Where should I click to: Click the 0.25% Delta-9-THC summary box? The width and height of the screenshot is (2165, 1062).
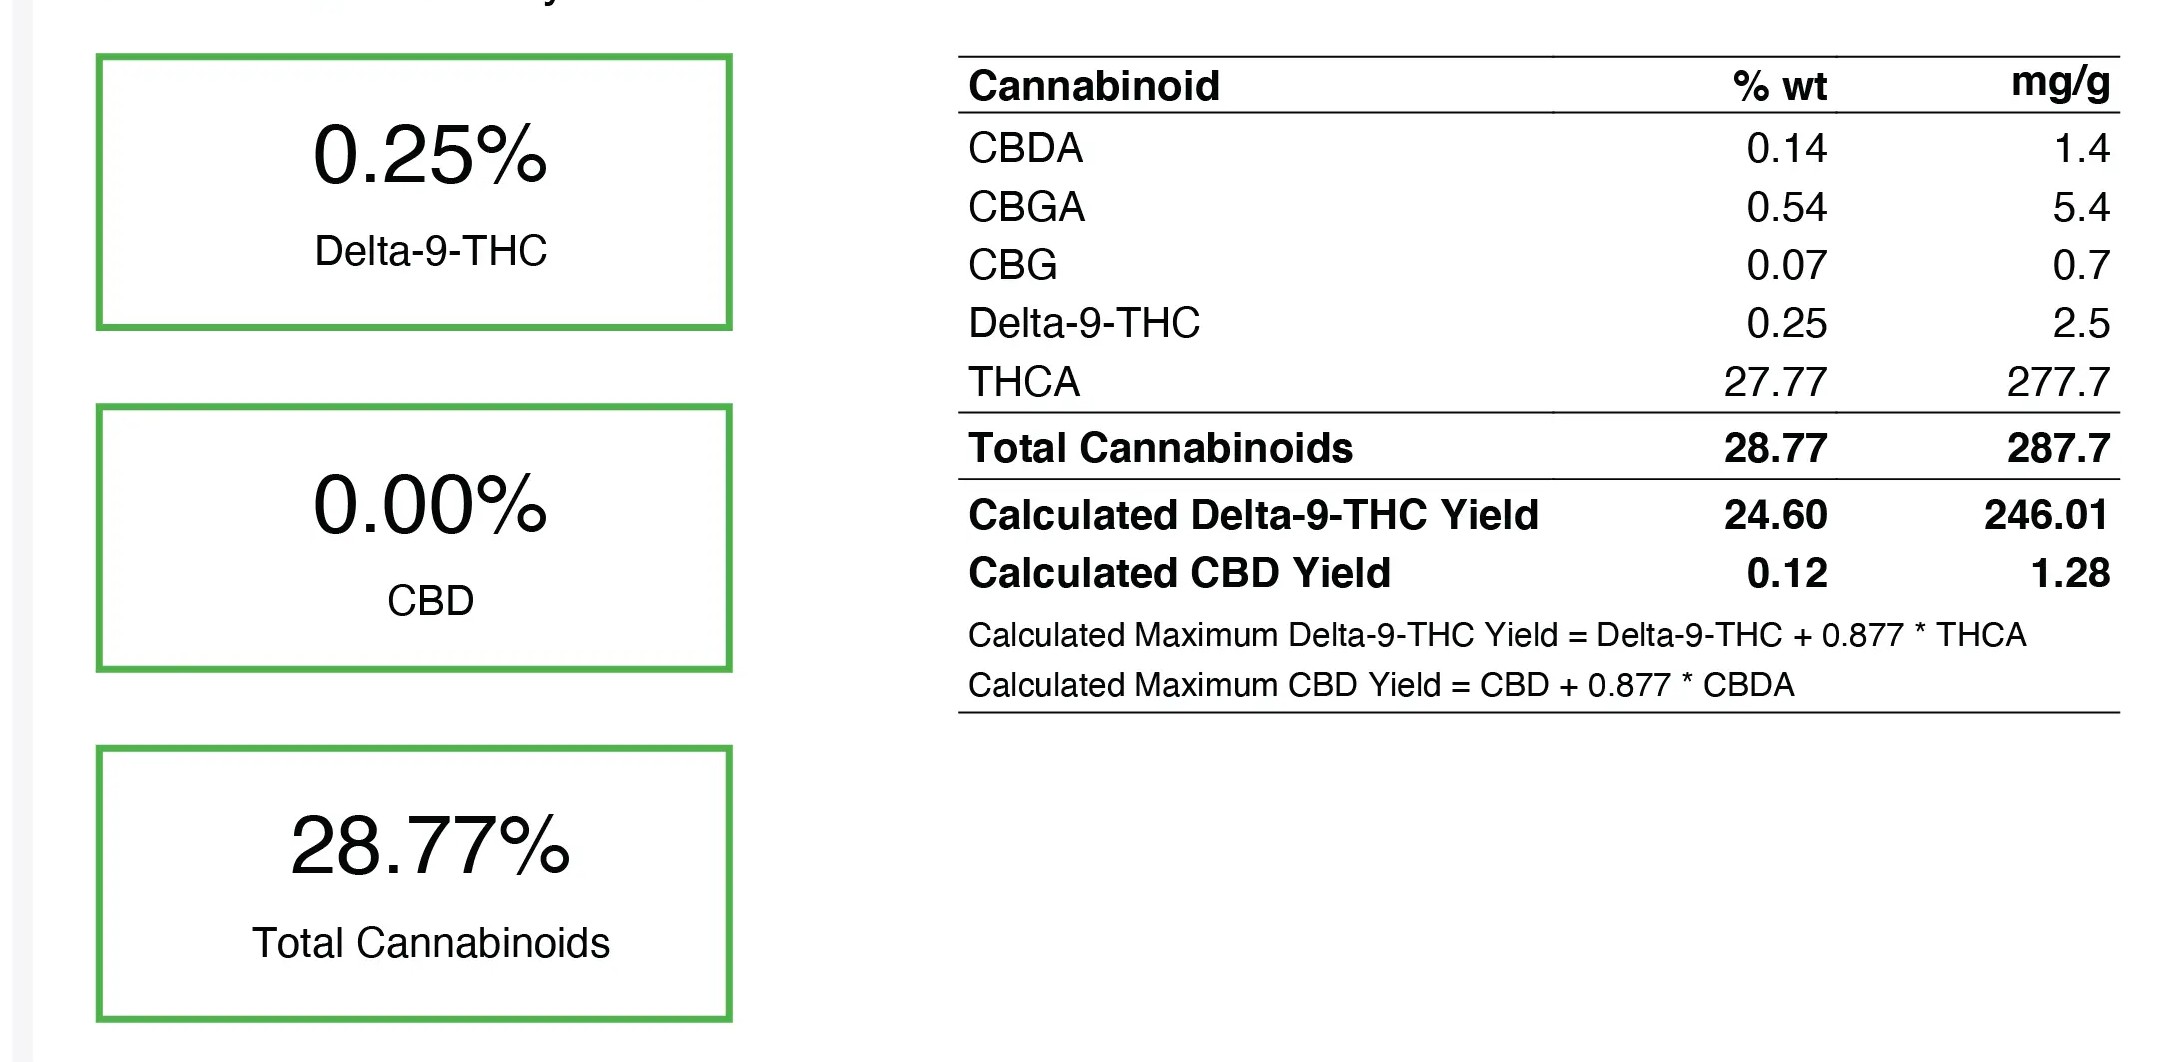click(x=414, y=192)
